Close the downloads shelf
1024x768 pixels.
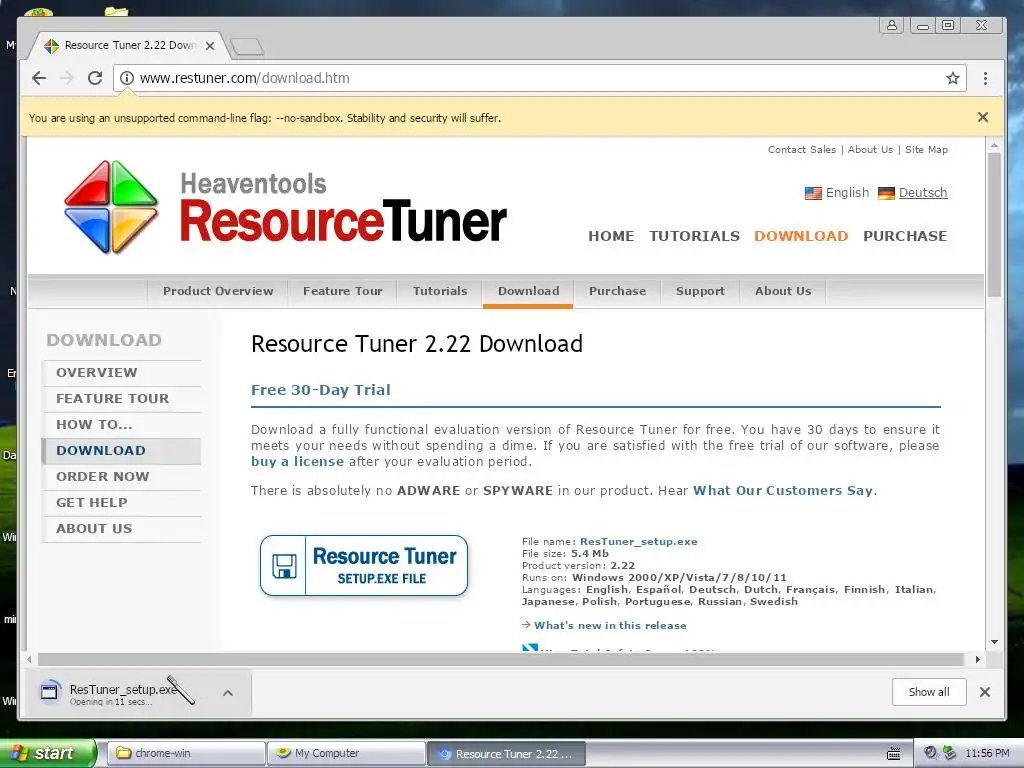985,692
